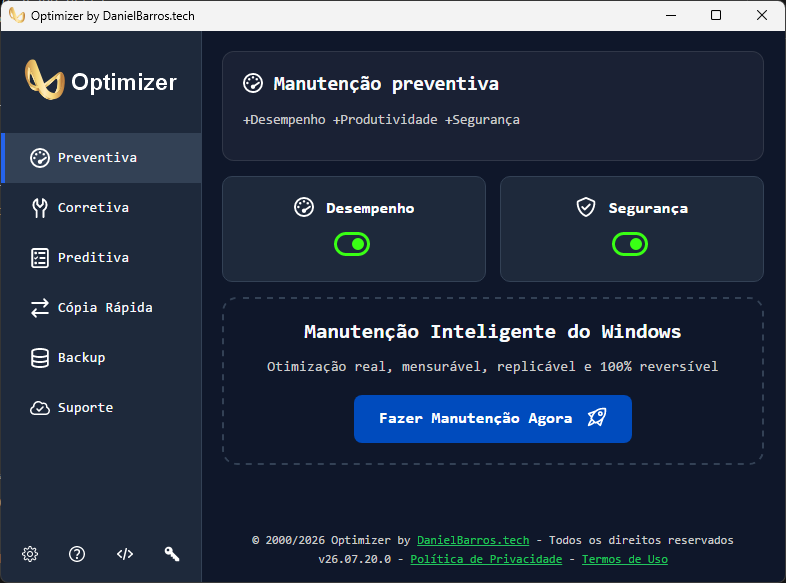Go to the Preditiva section
Image resolution: width=786 pixels, height=583 pixels.
(x=101, y=258)
